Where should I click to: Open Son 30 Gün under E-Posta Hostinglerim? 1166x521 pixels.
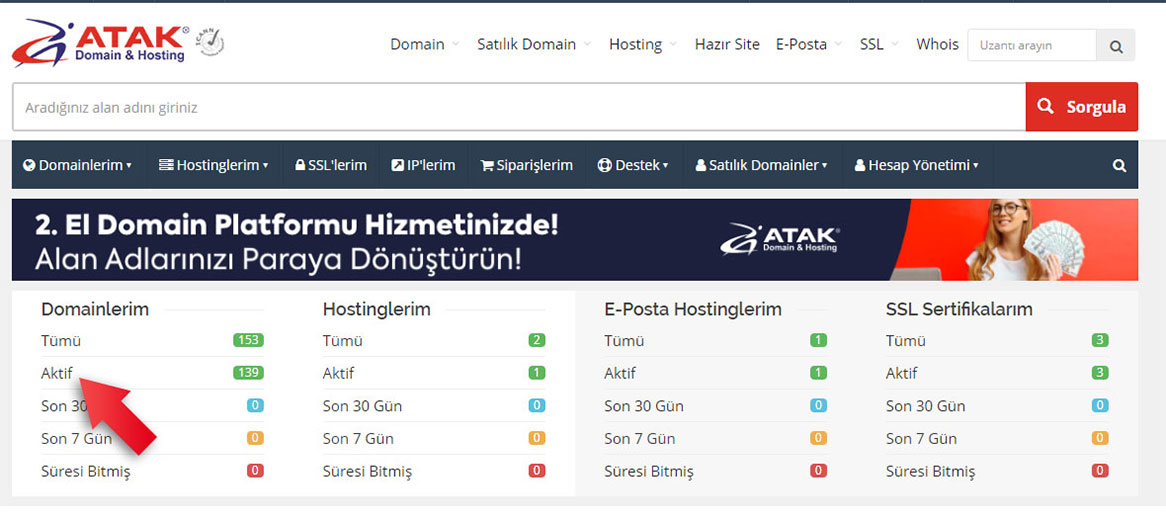click(644, 406)
